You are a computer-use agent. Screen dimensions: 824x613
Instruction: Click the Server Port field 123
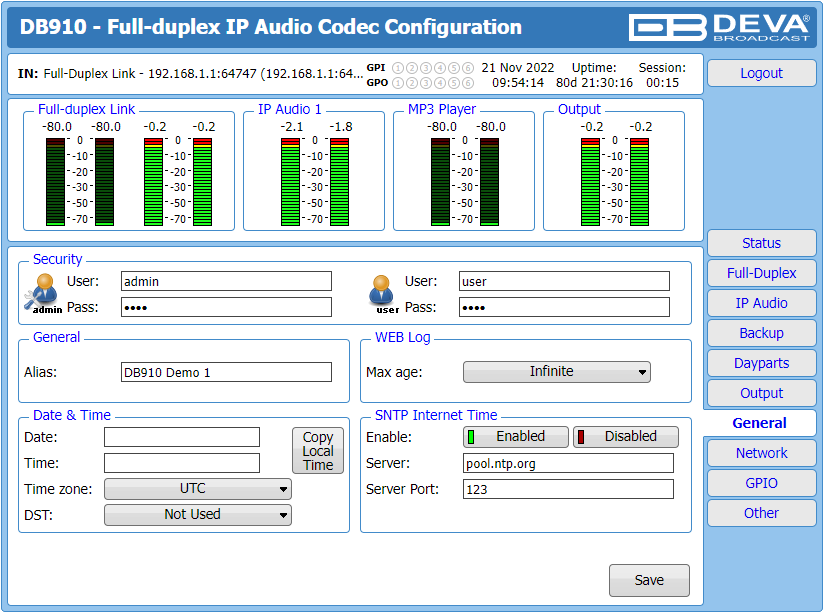click(x=568, y=489)
